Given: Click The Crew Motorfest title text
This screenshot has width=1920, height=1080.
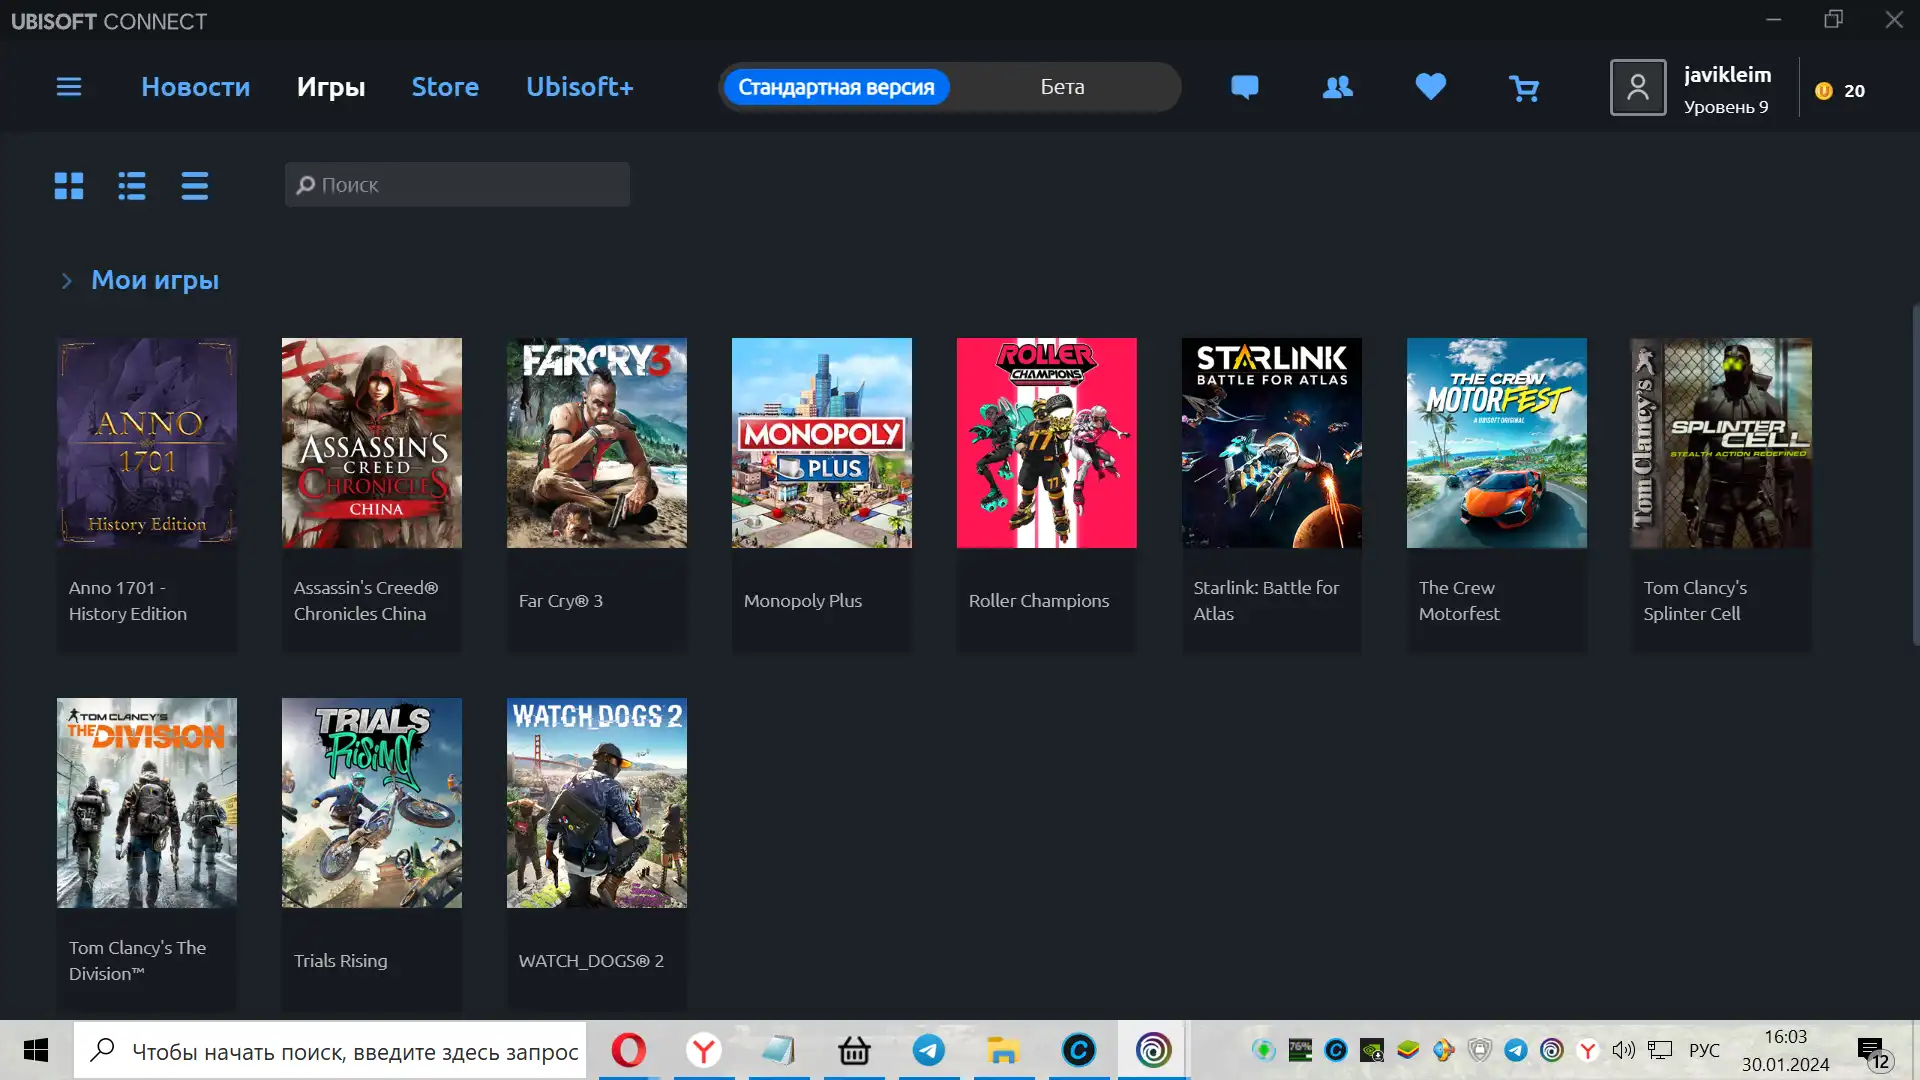Looking at the screenshot, I should (x=1459, y=601).
